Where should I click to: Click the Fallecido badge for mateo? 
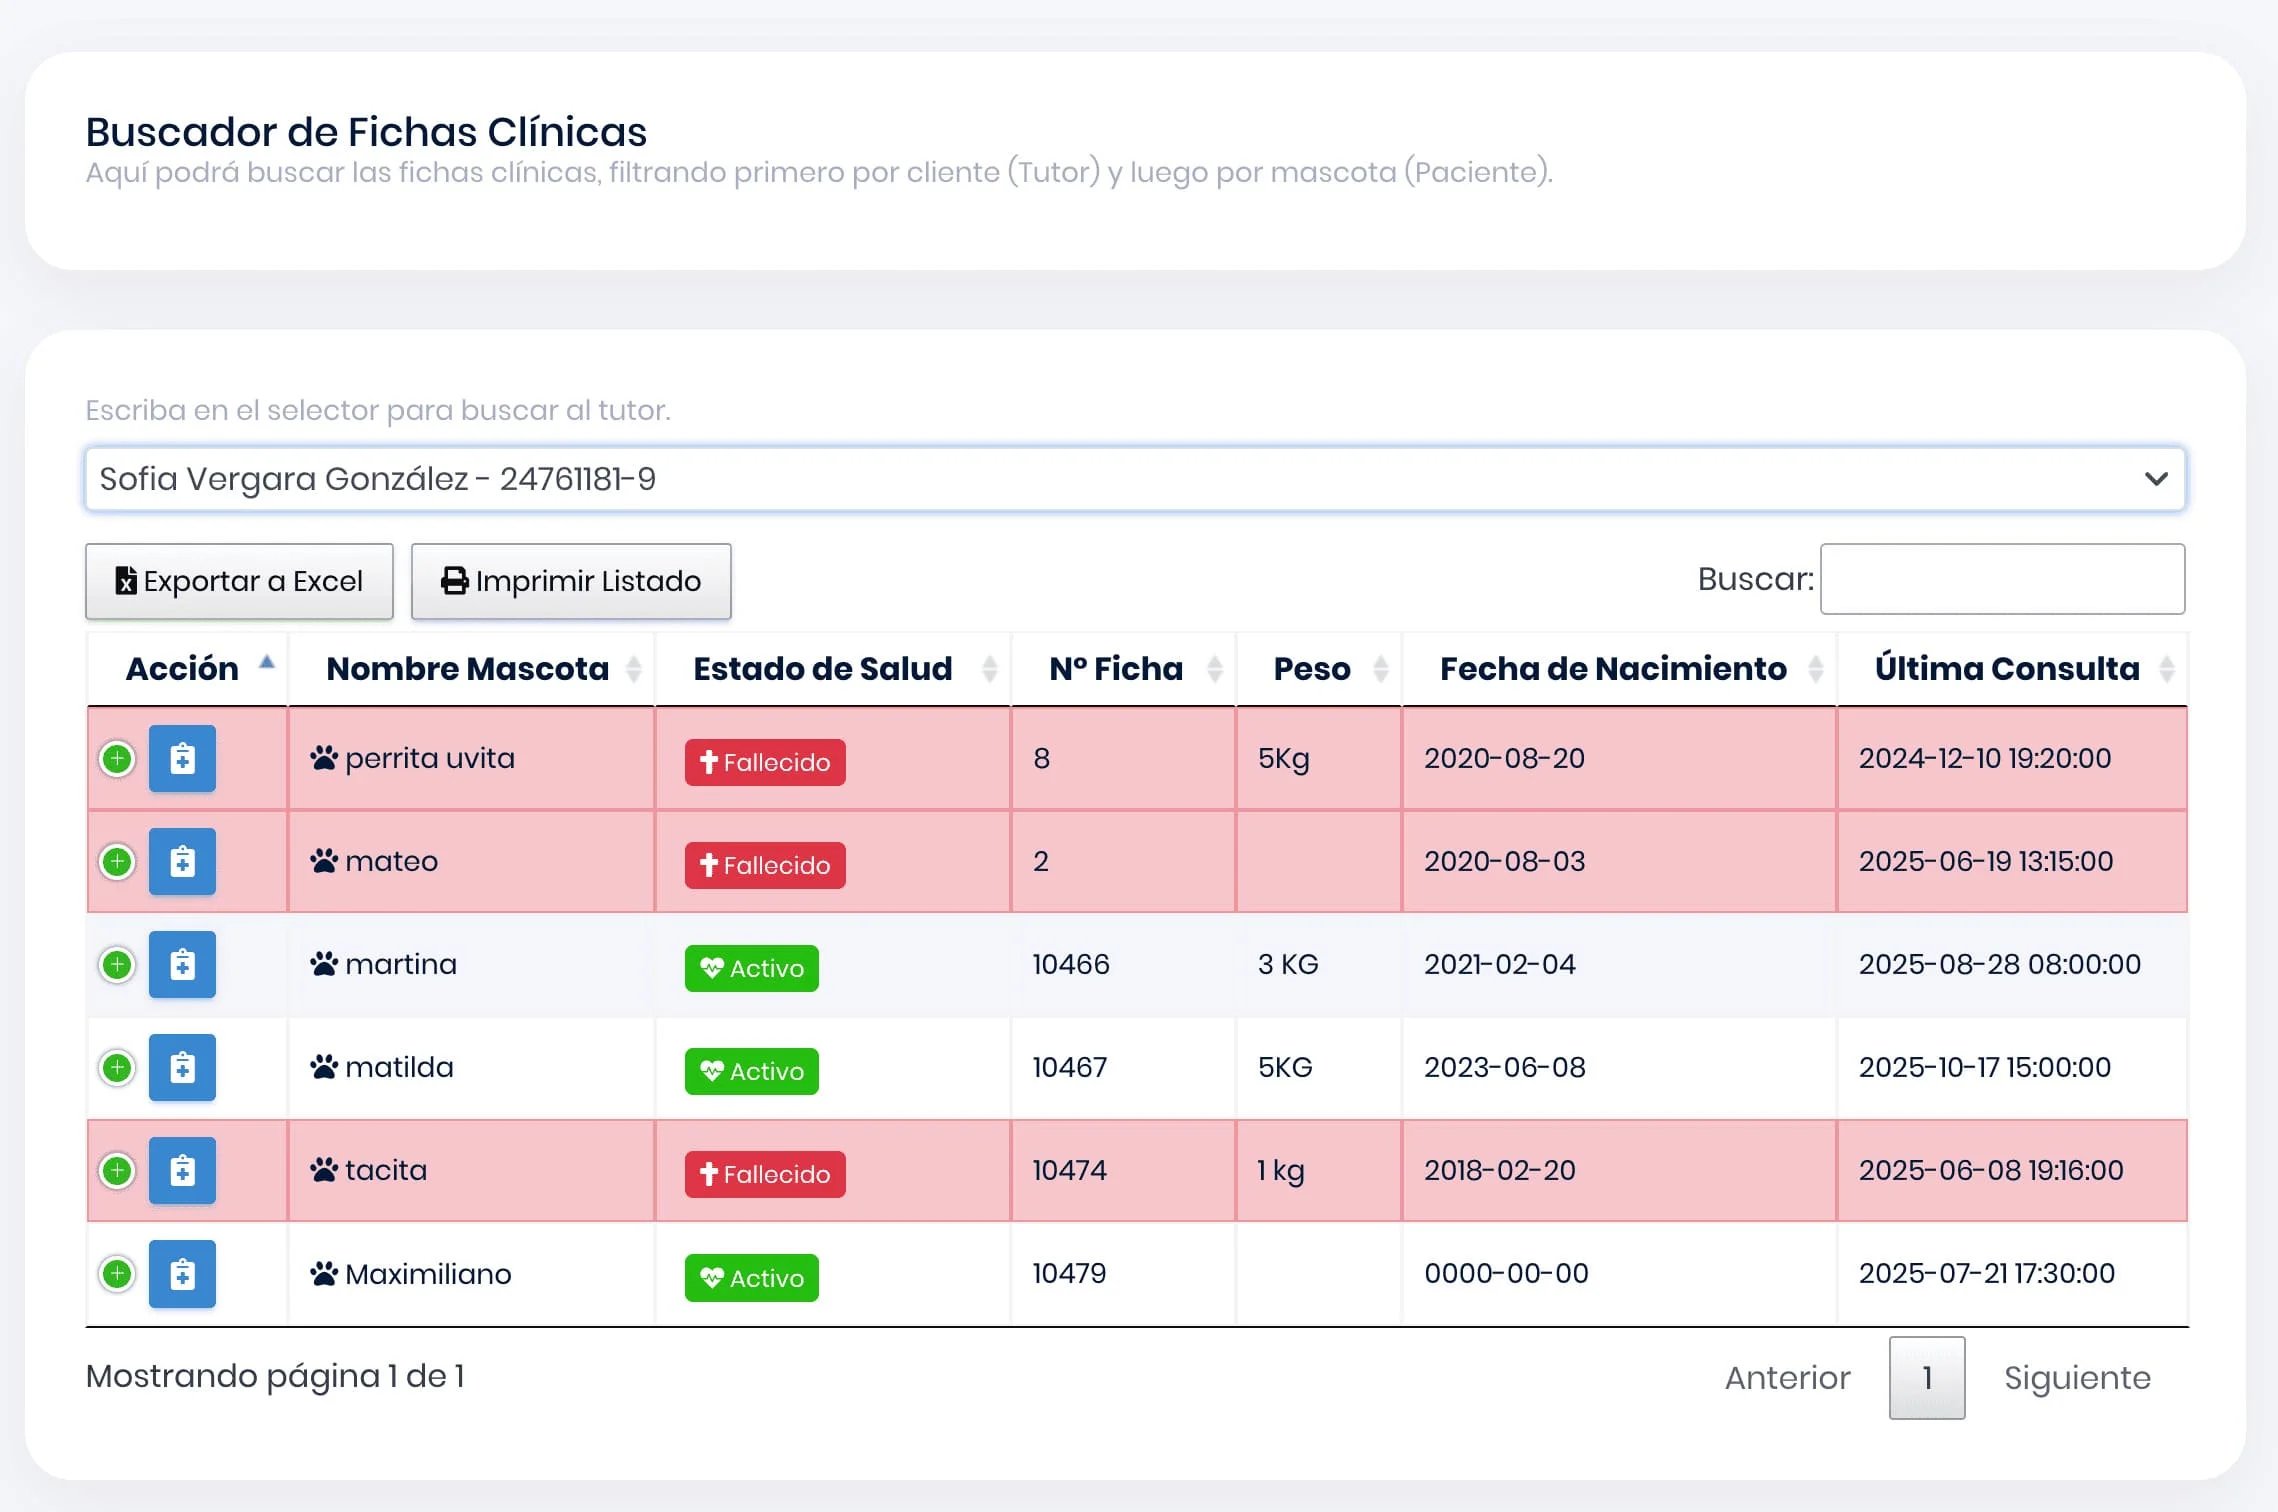(x=765, y=866)
